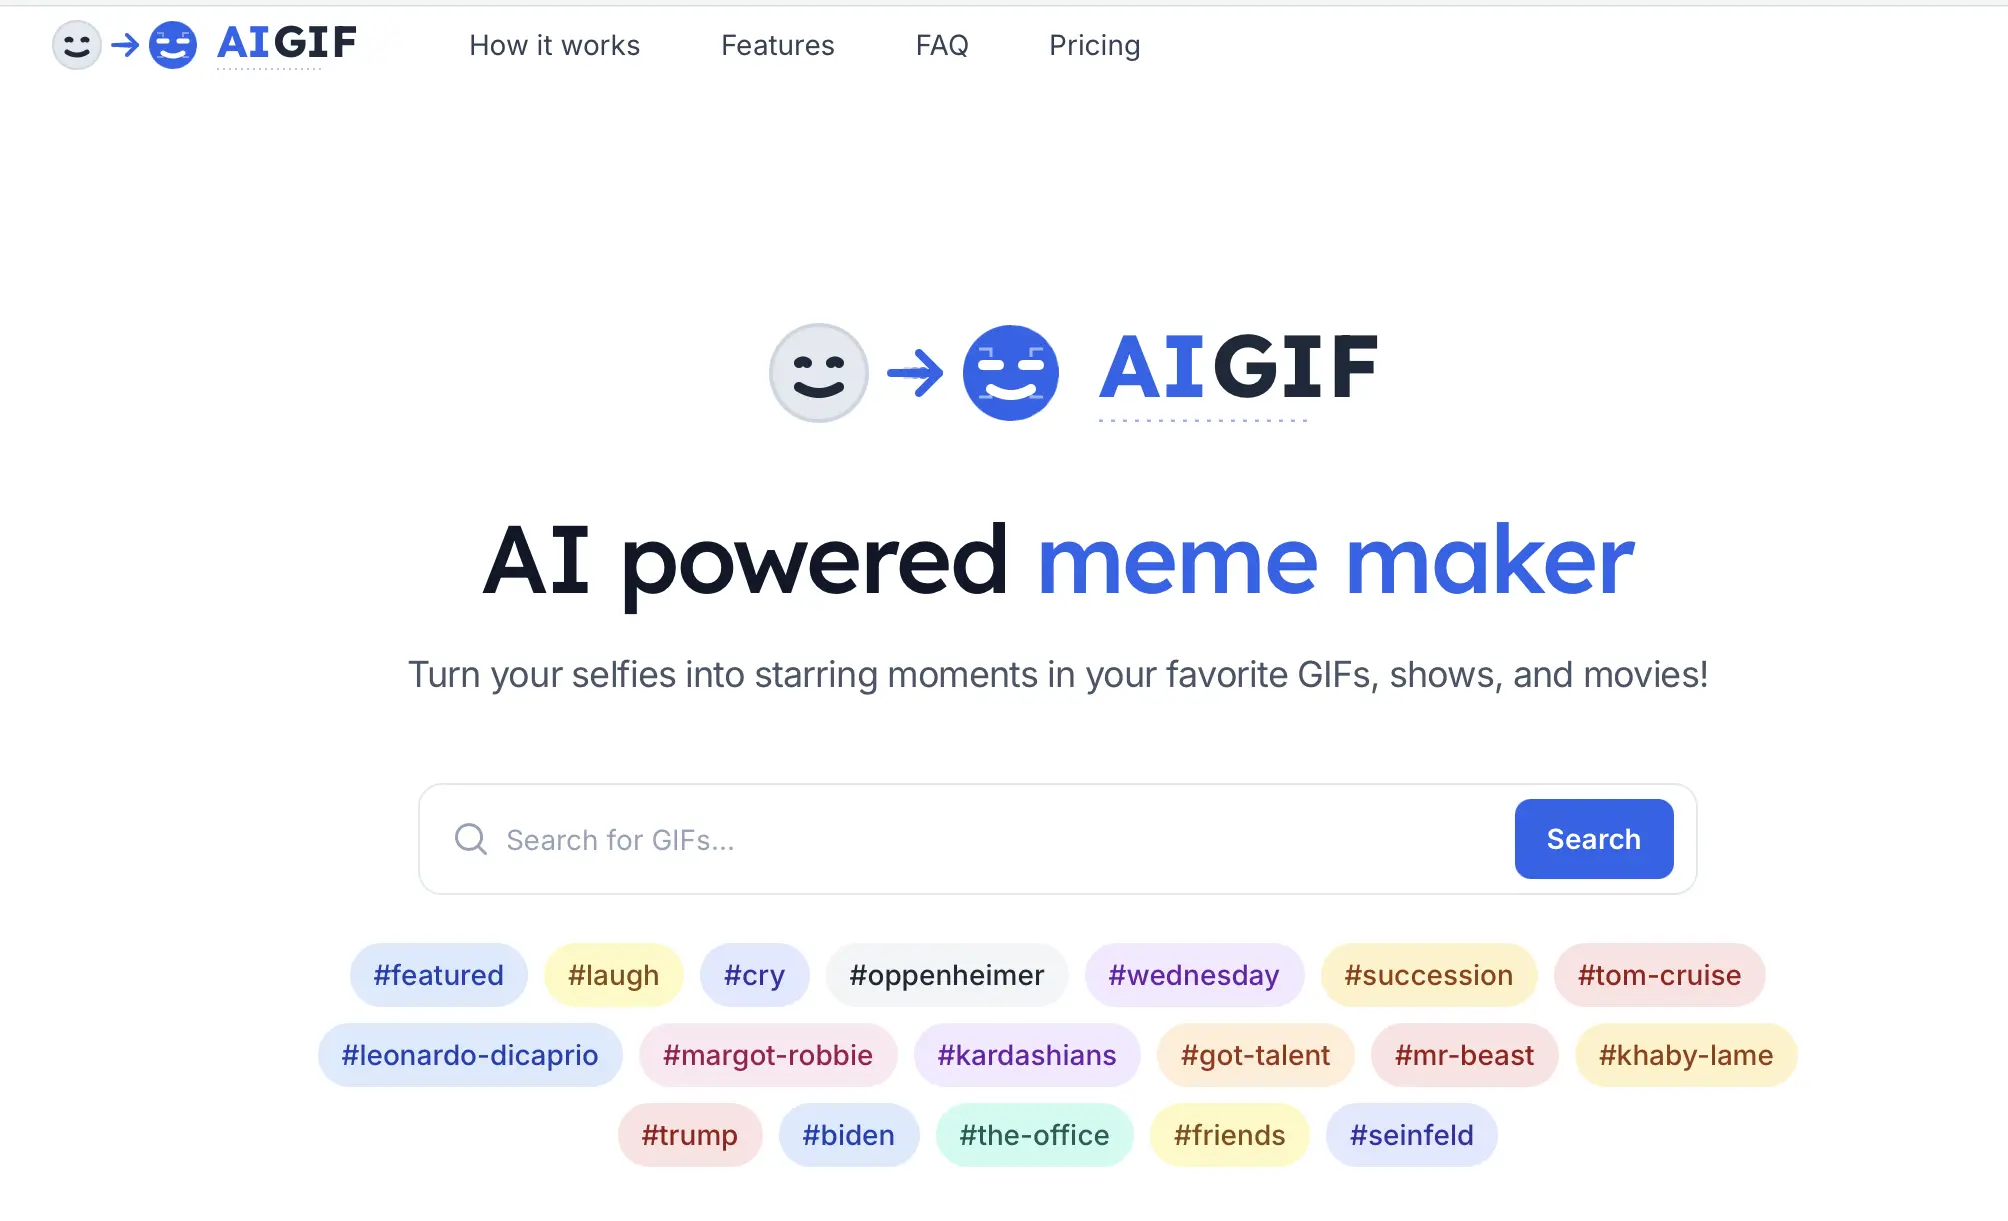Select the #wednesday filter toggle
Image resolution: width=2008 pixels, height=1221 pixels.
pyautogui.click(x=1193, y=974)
